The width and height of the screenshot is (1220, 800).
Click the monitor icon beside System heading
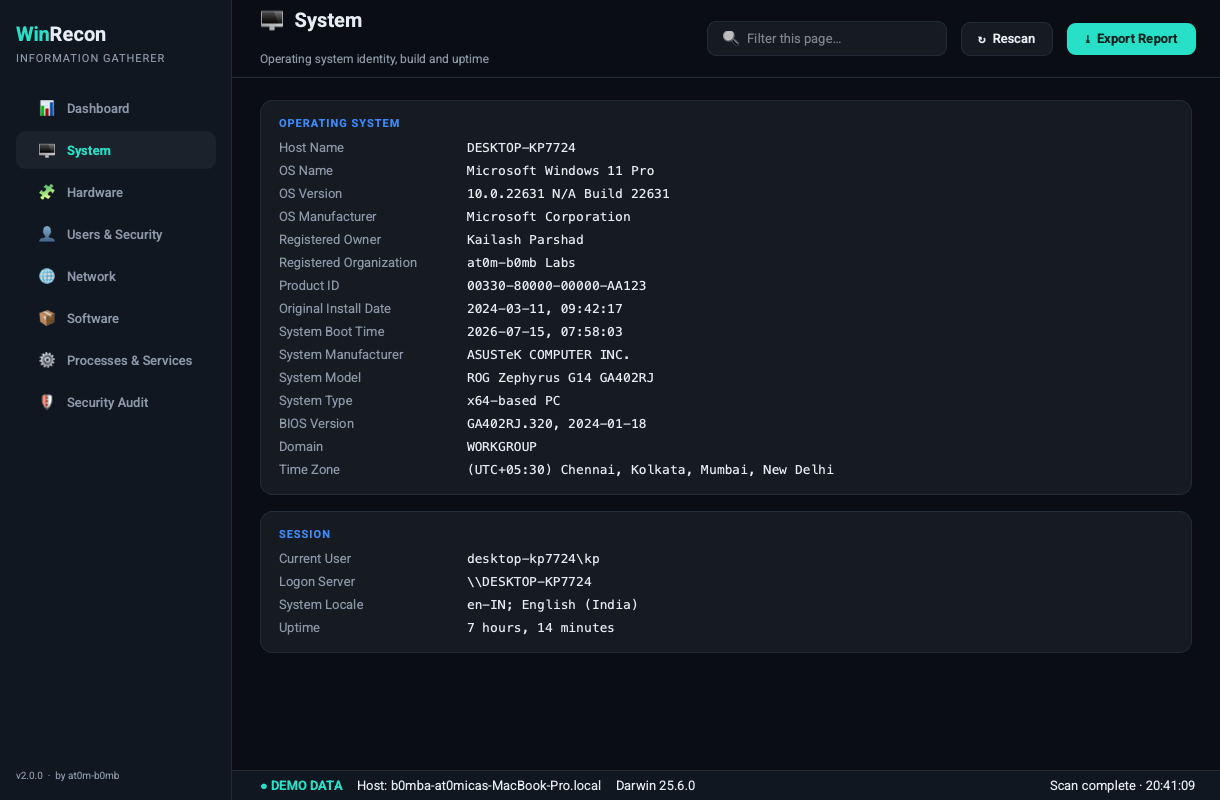pos(272,20)
